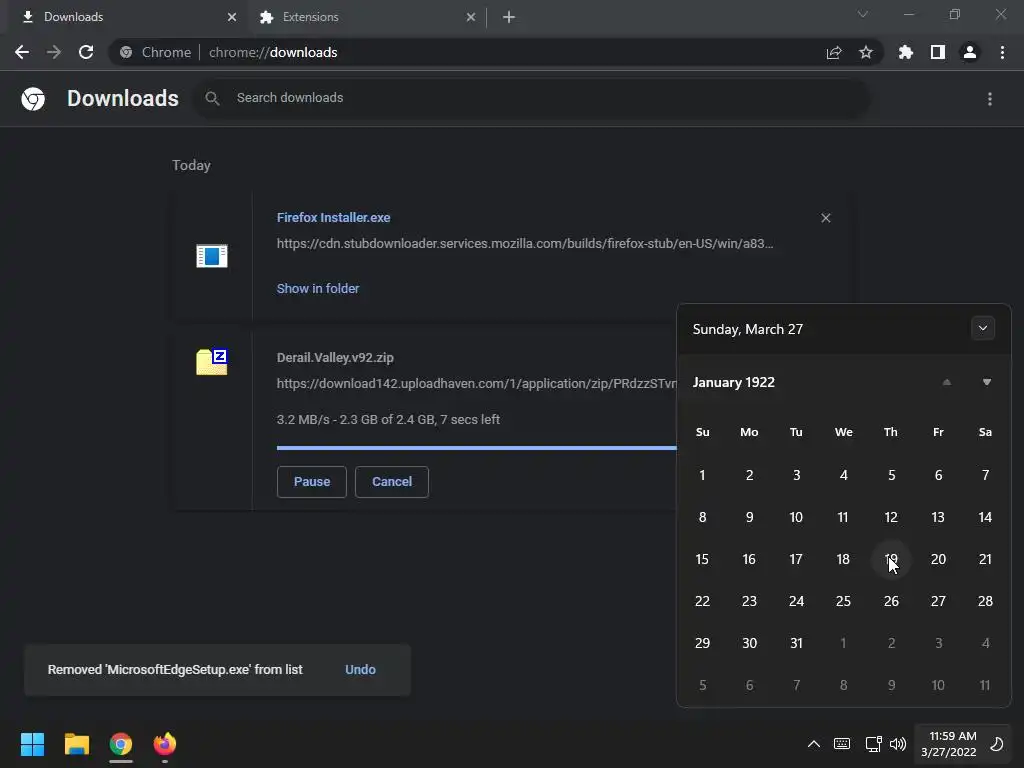The height and width of the screenshot is (768, 1024).
Task: Click the taskbar clock showing 11:59 AM
Action: (949, 744)
